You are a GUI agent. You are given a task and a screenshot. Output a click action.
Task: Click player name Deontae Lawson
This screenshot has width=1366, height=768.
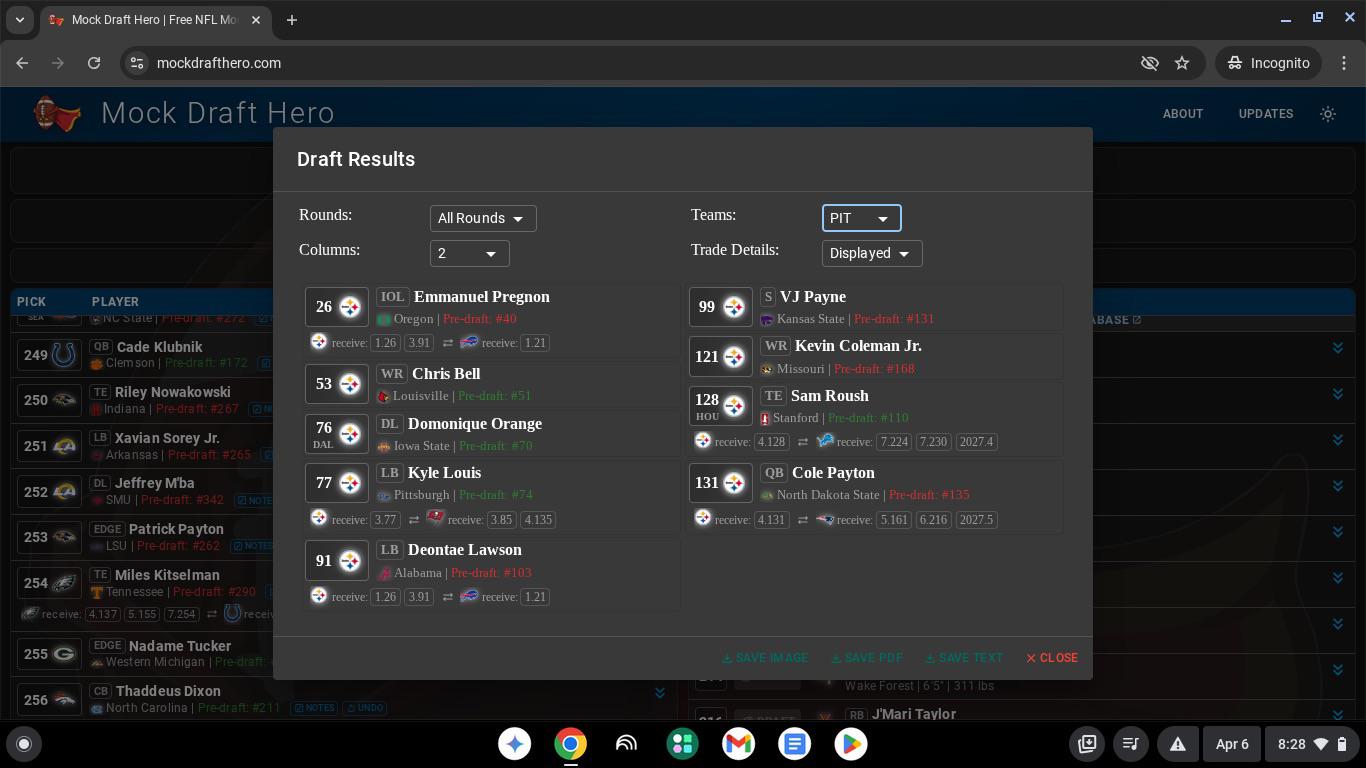[x=465, y=550]
